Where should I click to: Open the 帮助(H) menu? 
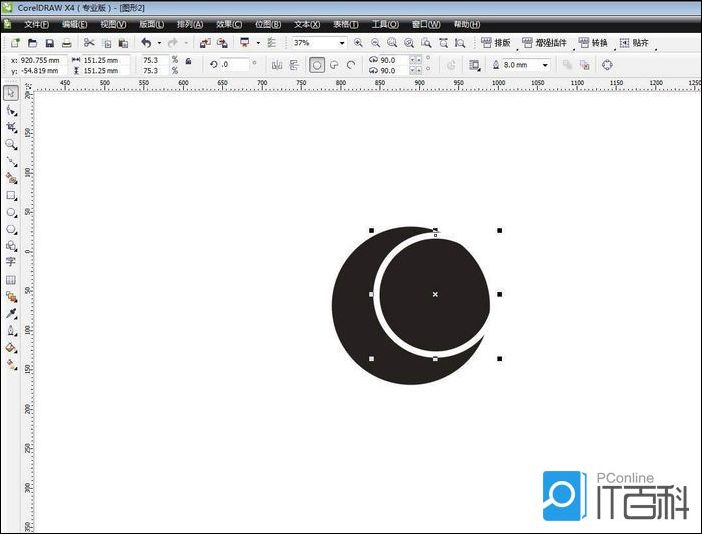(467, 24)
